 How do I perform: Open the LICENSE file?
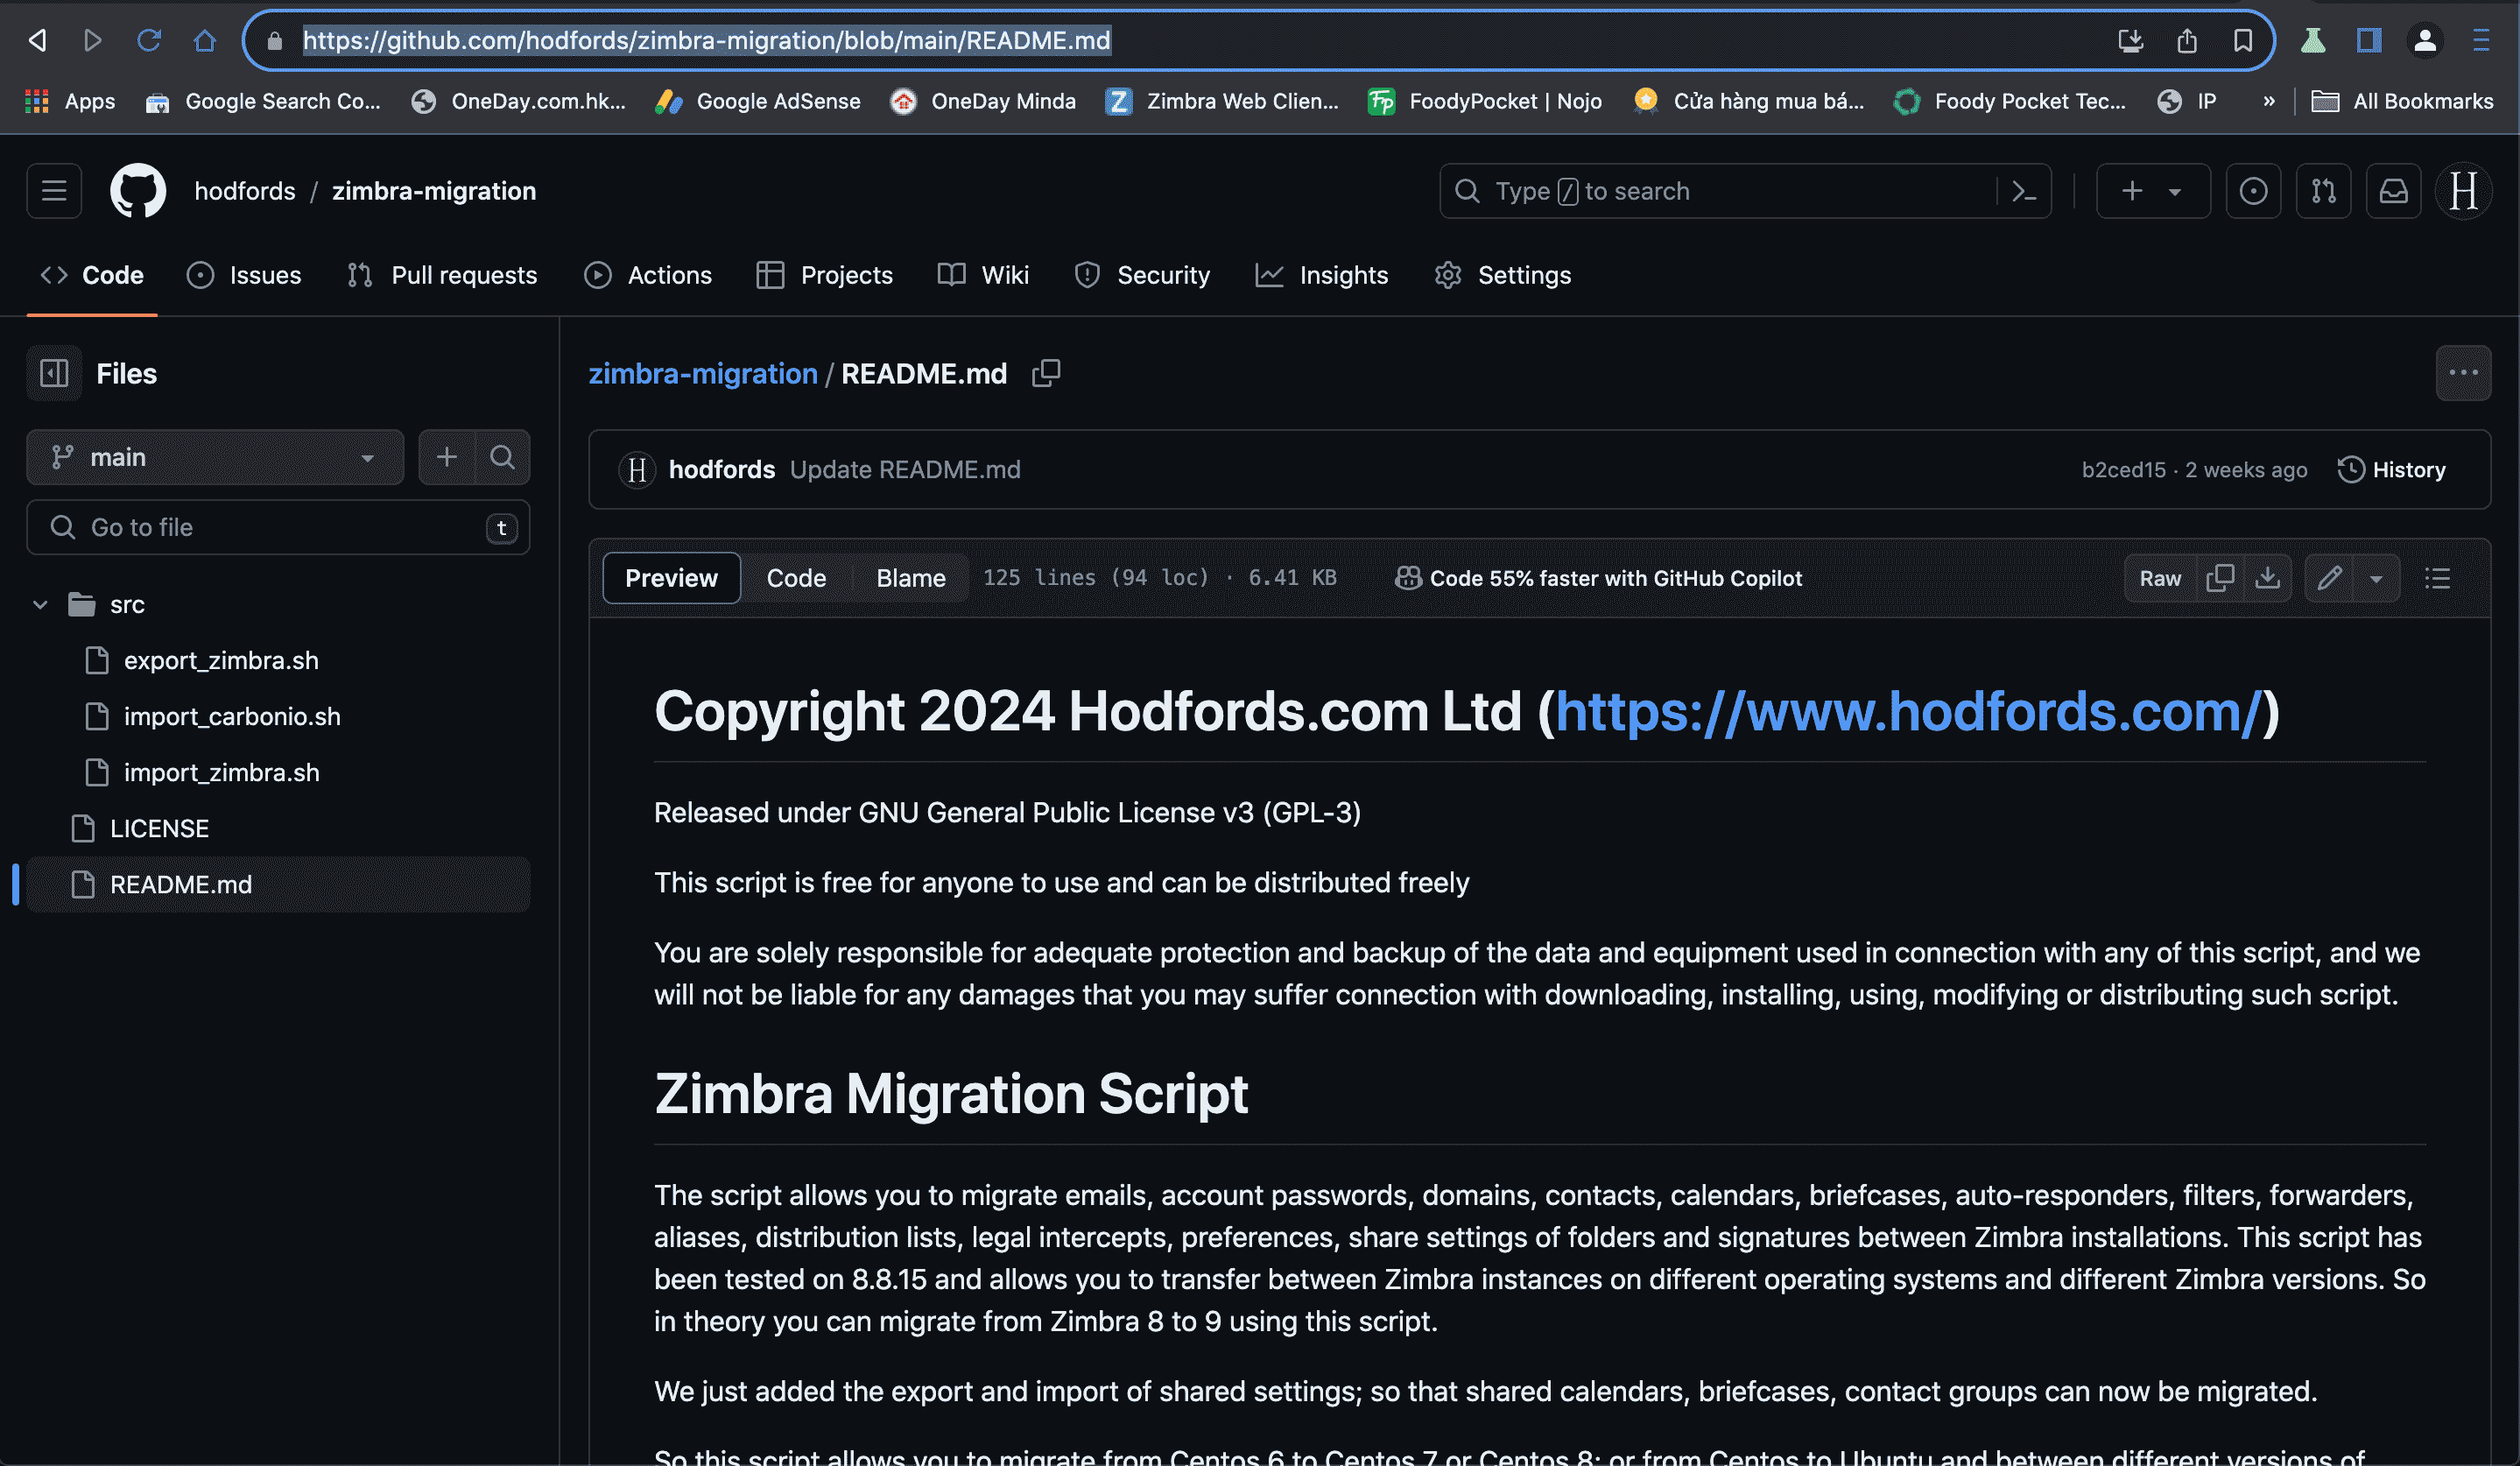pyautogui.click(x=159, y=829)
